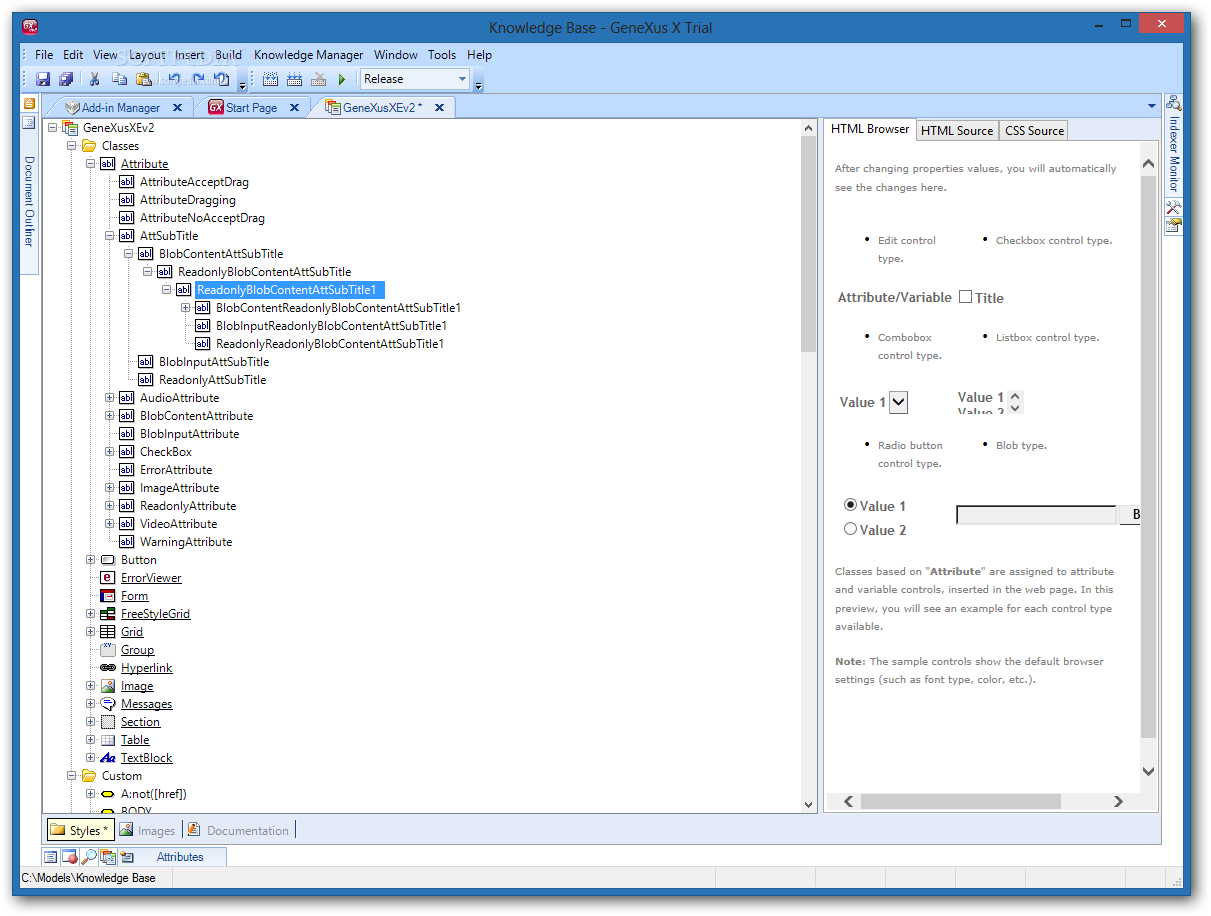1211x916 pixels.
Task: Click the listbox down stepper arrow
Action: pyautogui.click(x=1016, y=407)
